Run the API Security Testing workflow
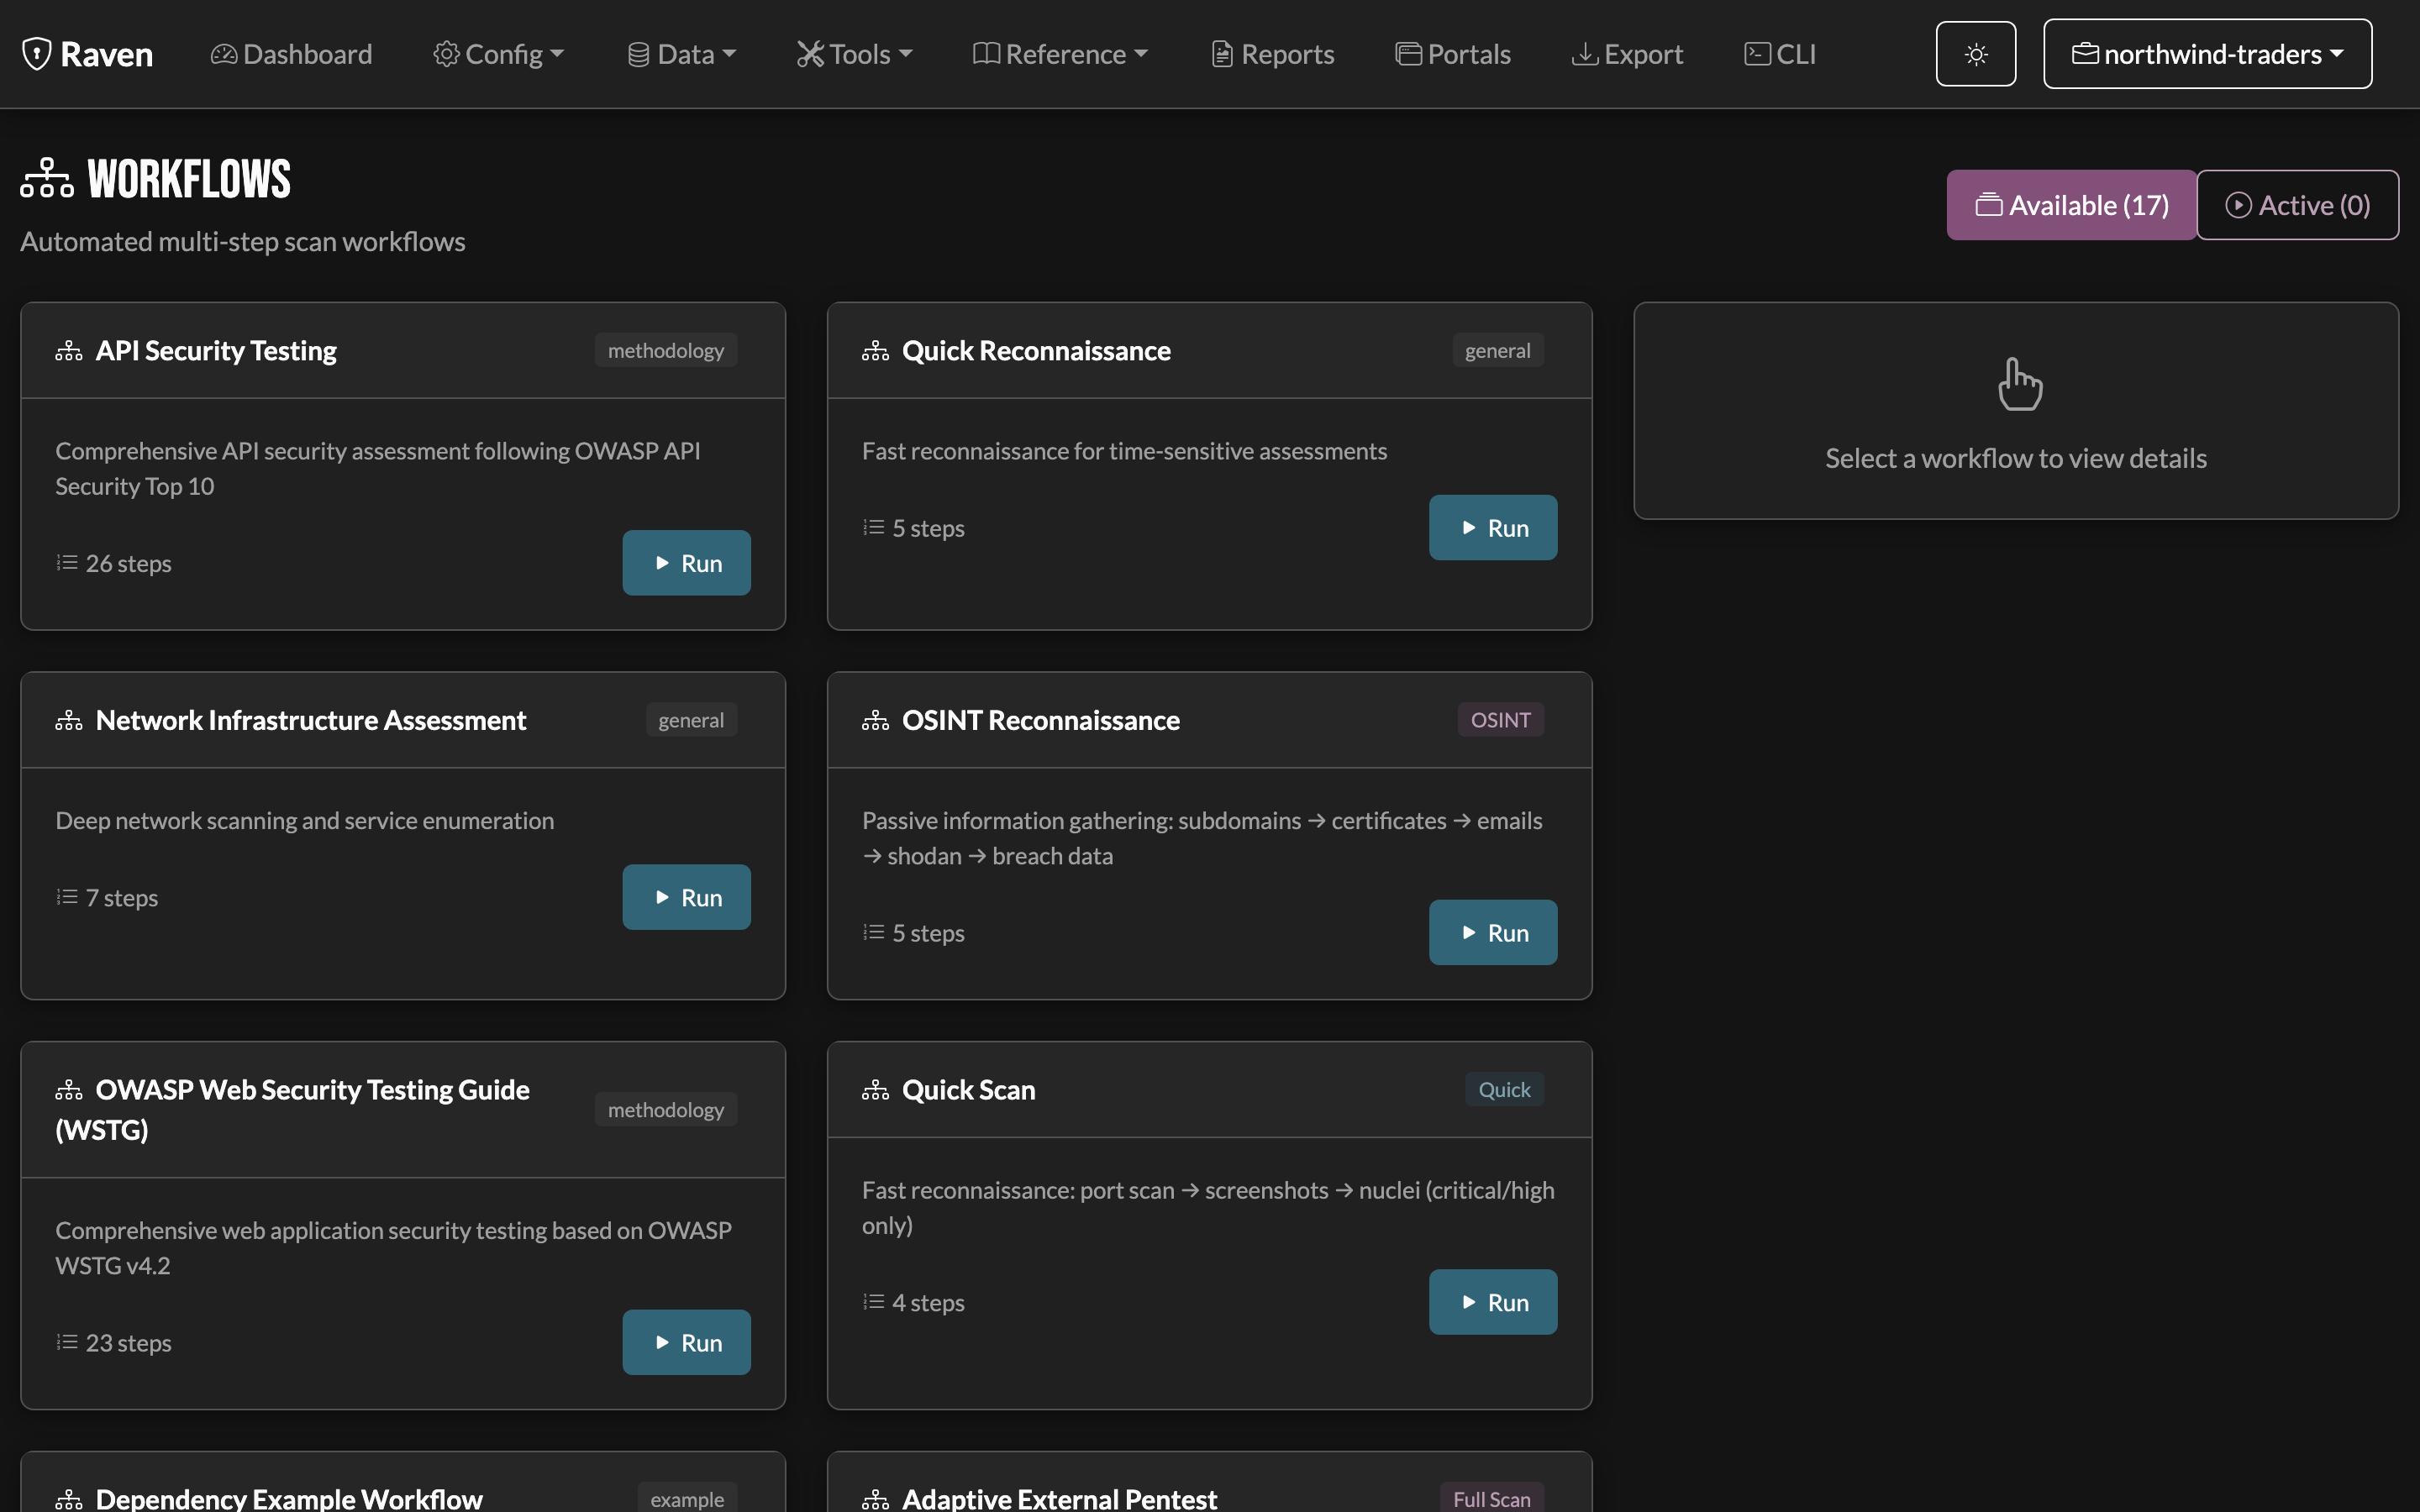2420x1512 pixels. (x=686, y=563)
